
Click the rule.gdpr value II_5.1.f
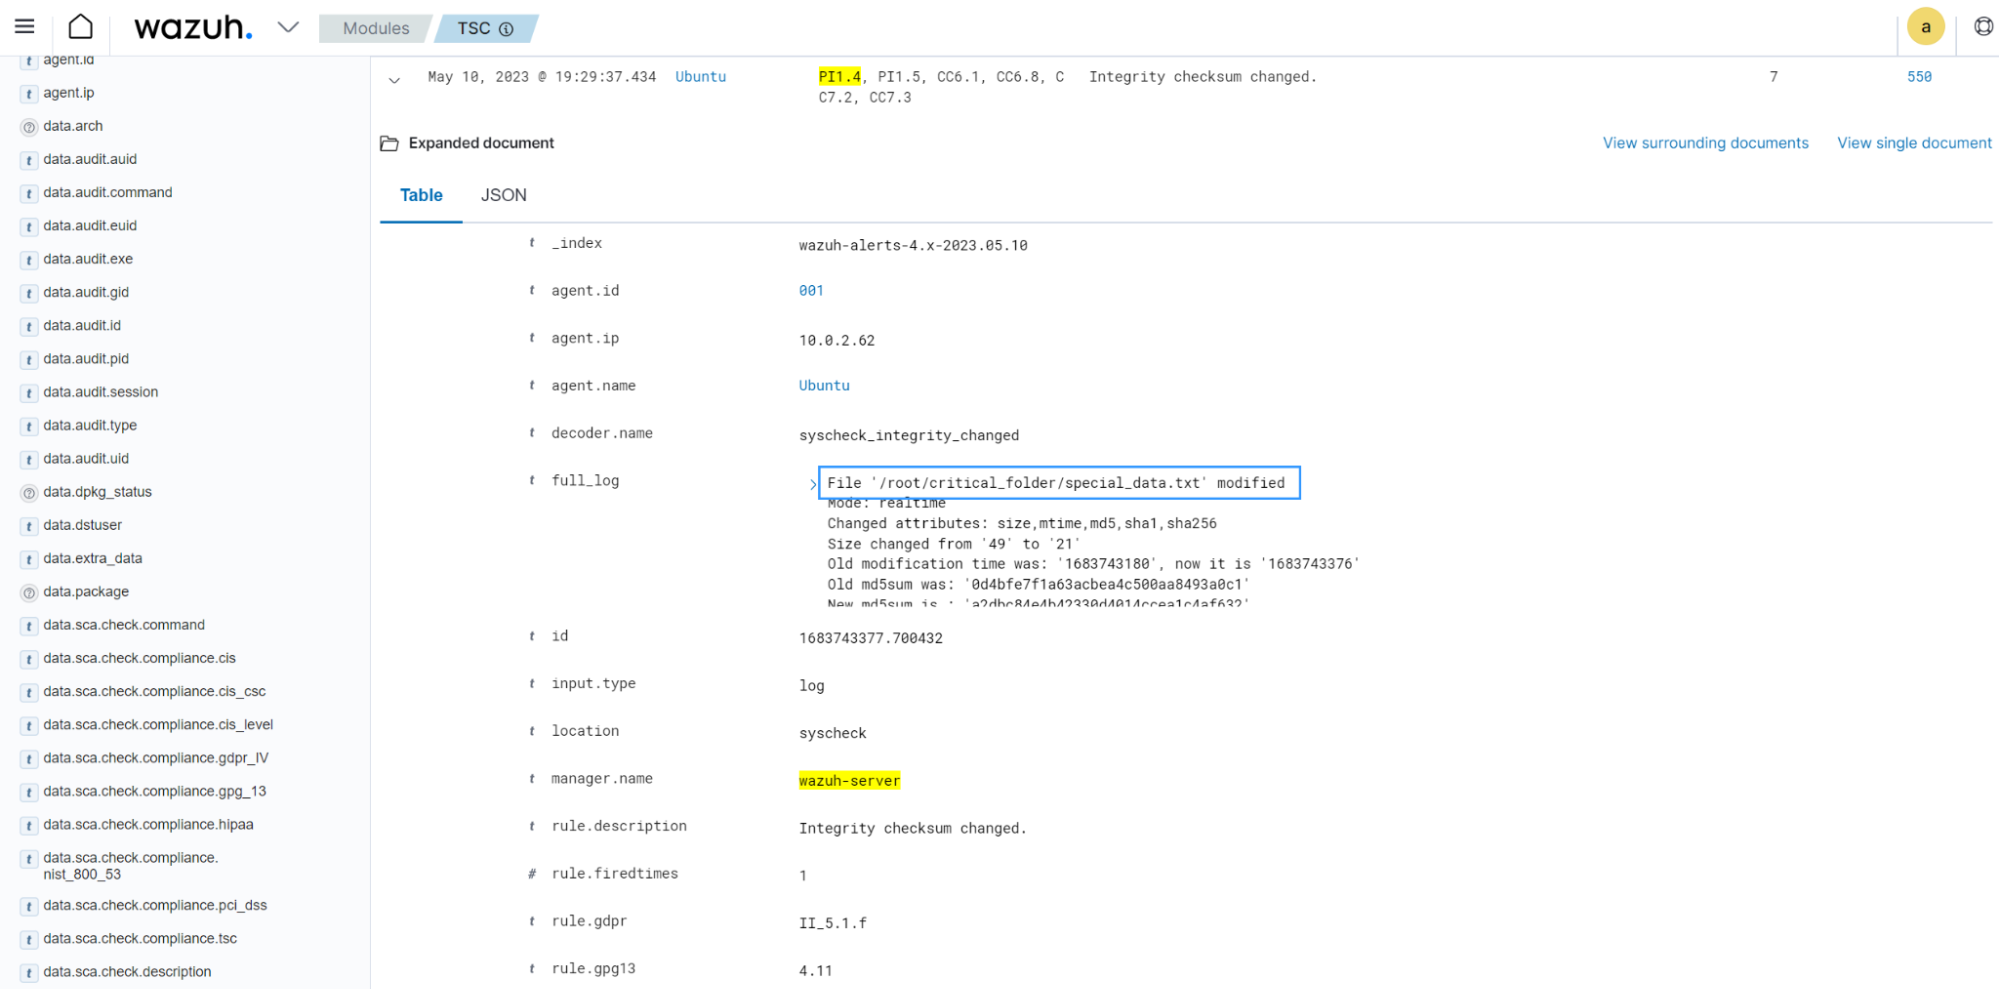(x=832, y=923)
